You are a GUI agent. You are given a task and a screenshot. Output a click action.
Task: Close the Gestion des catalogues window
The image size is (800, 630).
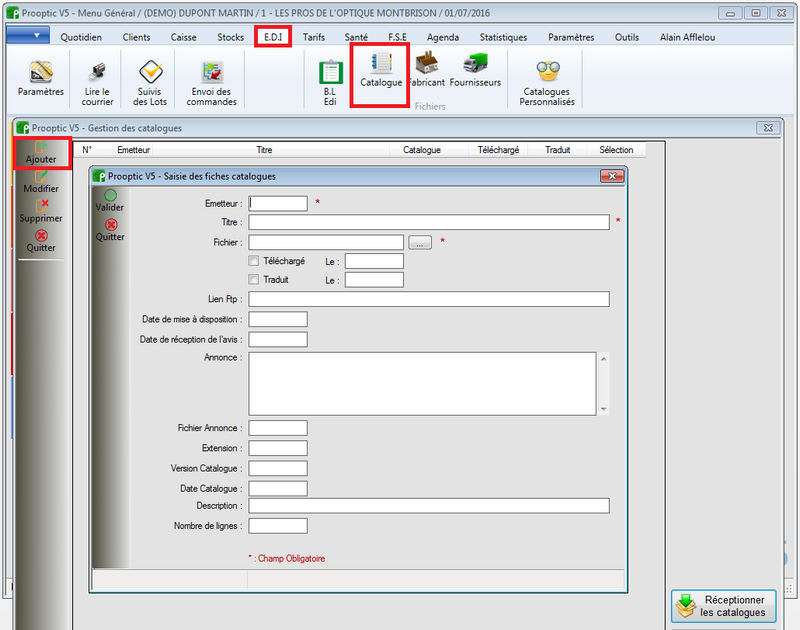coord(768,128)
